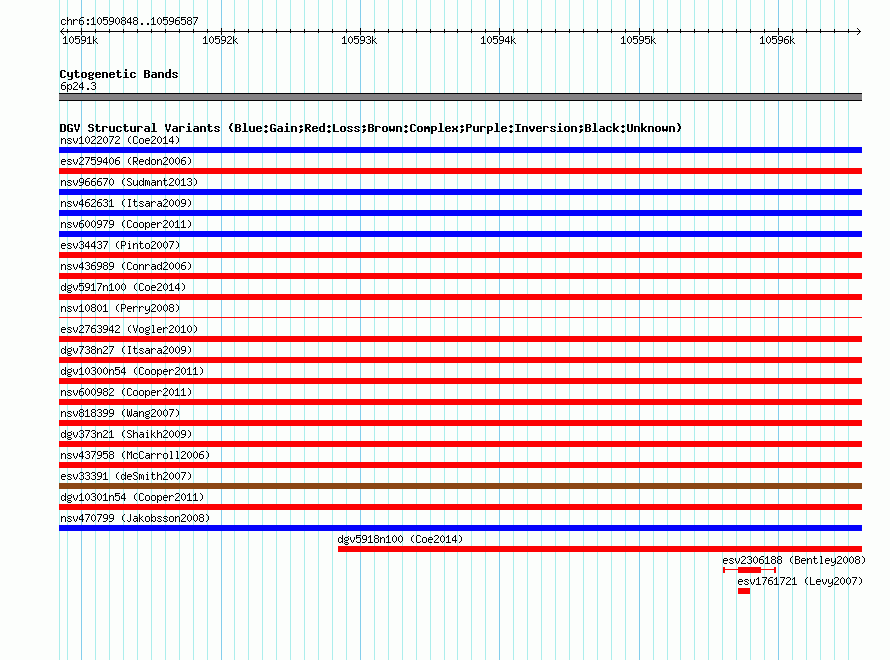Open dgv5917n100 (Coe2014) variant label
This screenshot has width=890, height=660.
(x=123, y=287)
